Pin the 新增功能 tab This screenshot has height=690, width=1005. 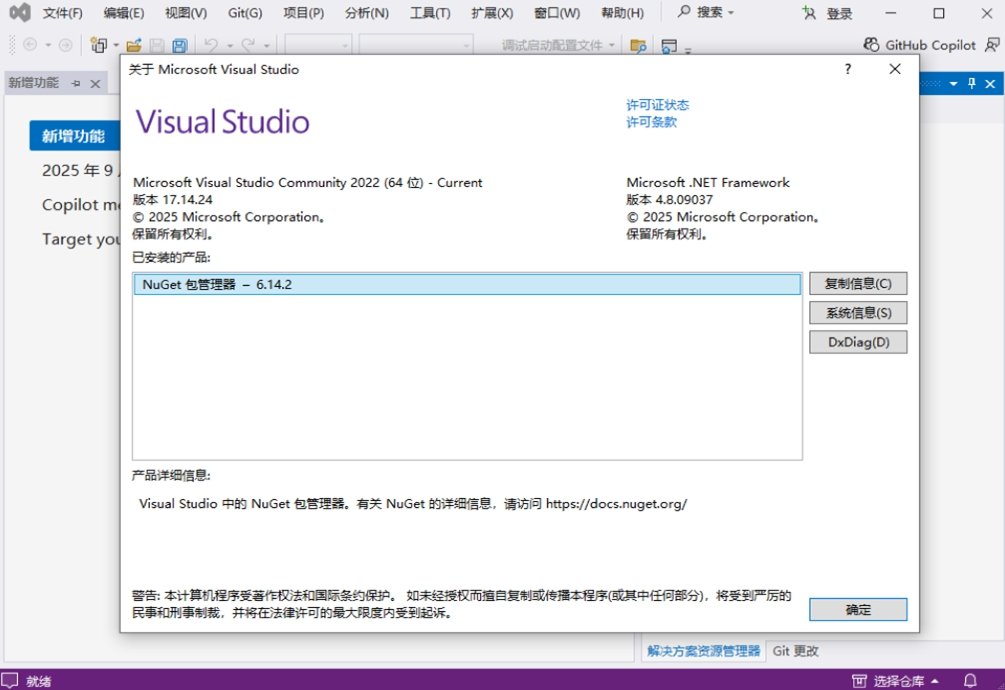(x=76, y=83)
